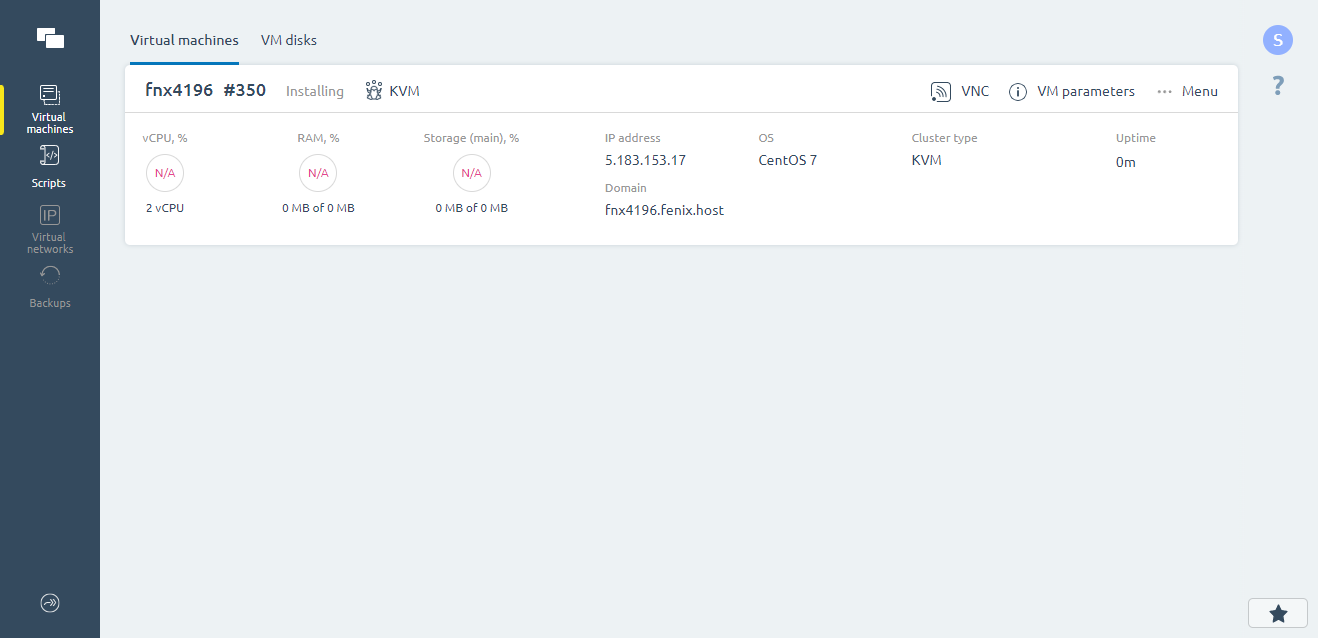Viewport: 1318px width, 638px height.
Task: Open the Backups sidebar icon
Action: coord(50,276)
